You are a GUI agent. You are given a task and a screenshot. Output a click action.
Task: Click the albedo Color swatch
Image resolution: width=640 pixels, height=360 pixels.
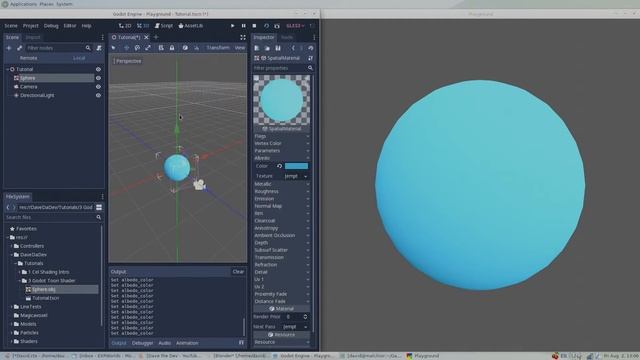pyautogui.click(x=297, y=166)
